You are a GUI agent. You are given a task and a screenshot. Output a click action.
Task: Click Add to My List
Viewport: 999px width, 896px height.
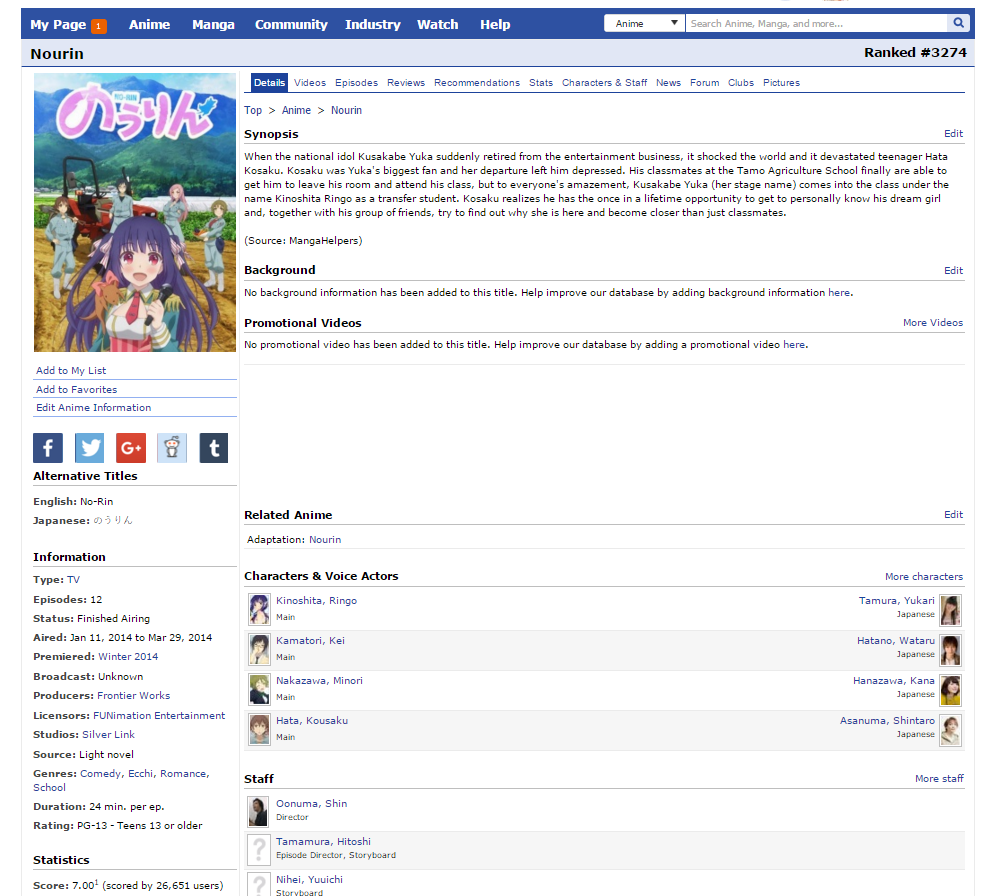pos(71,370)
